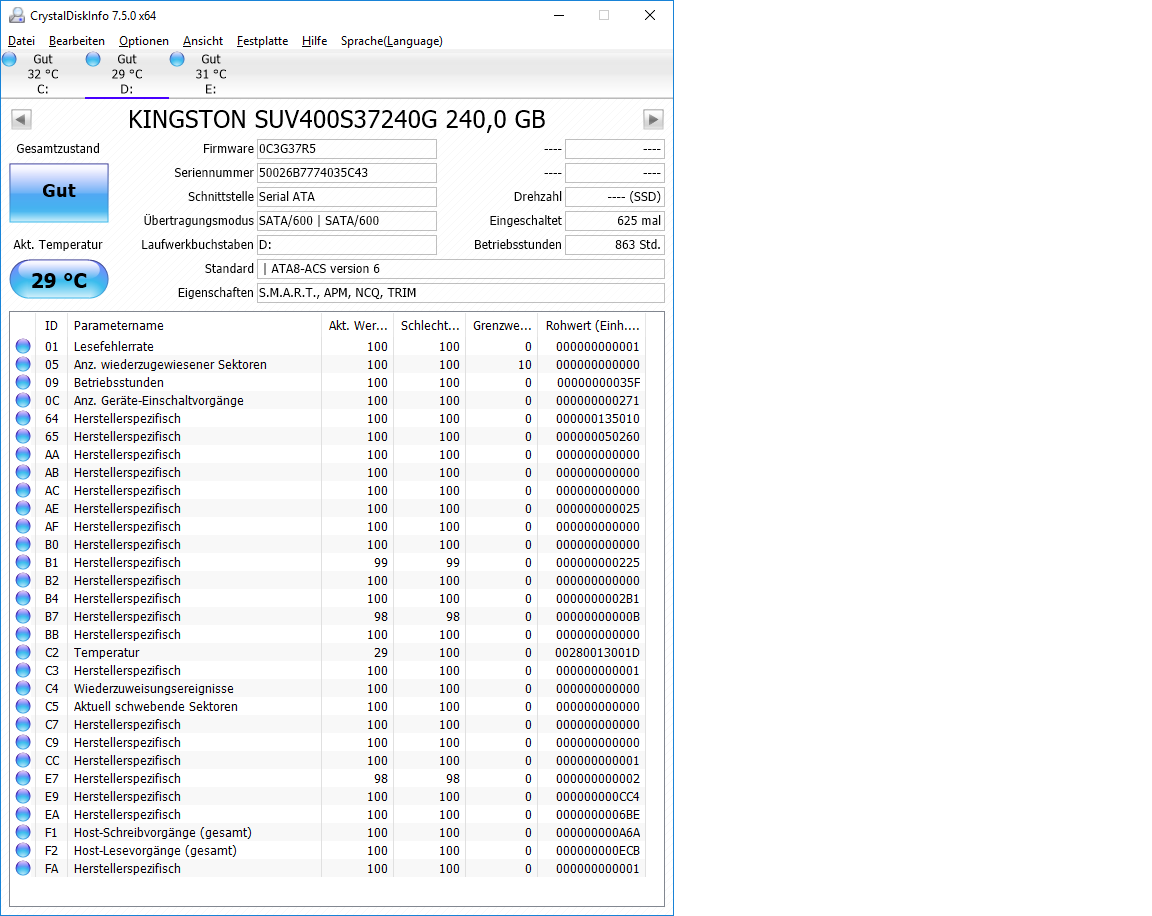Click status icon of row ID C5
Viewport: 1152px width, 916px height.
click(x=24, y=706)
